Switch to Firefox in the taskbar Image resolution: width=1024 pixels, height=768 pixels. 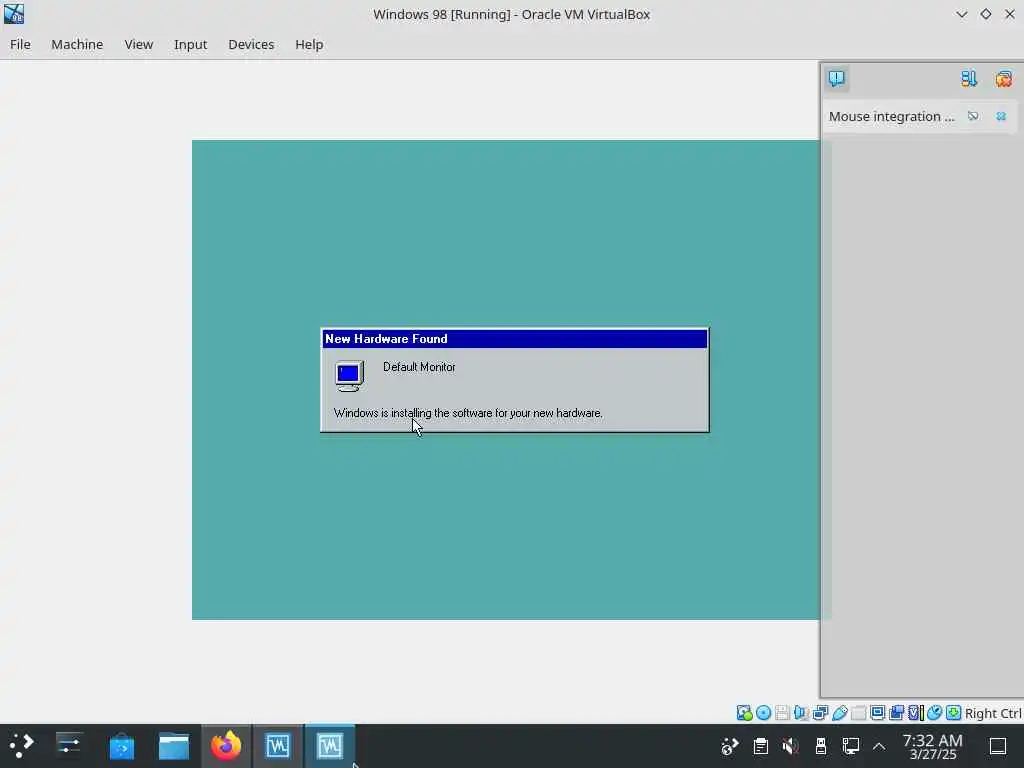tap(226, 746)
